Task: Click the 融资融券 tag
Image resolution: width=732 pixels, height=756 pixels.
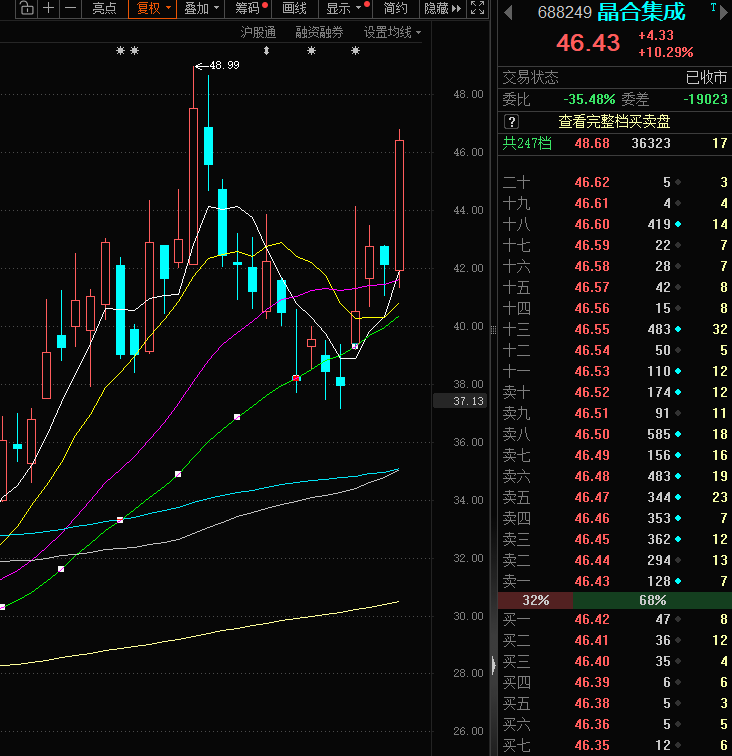Action: (319, 32)
